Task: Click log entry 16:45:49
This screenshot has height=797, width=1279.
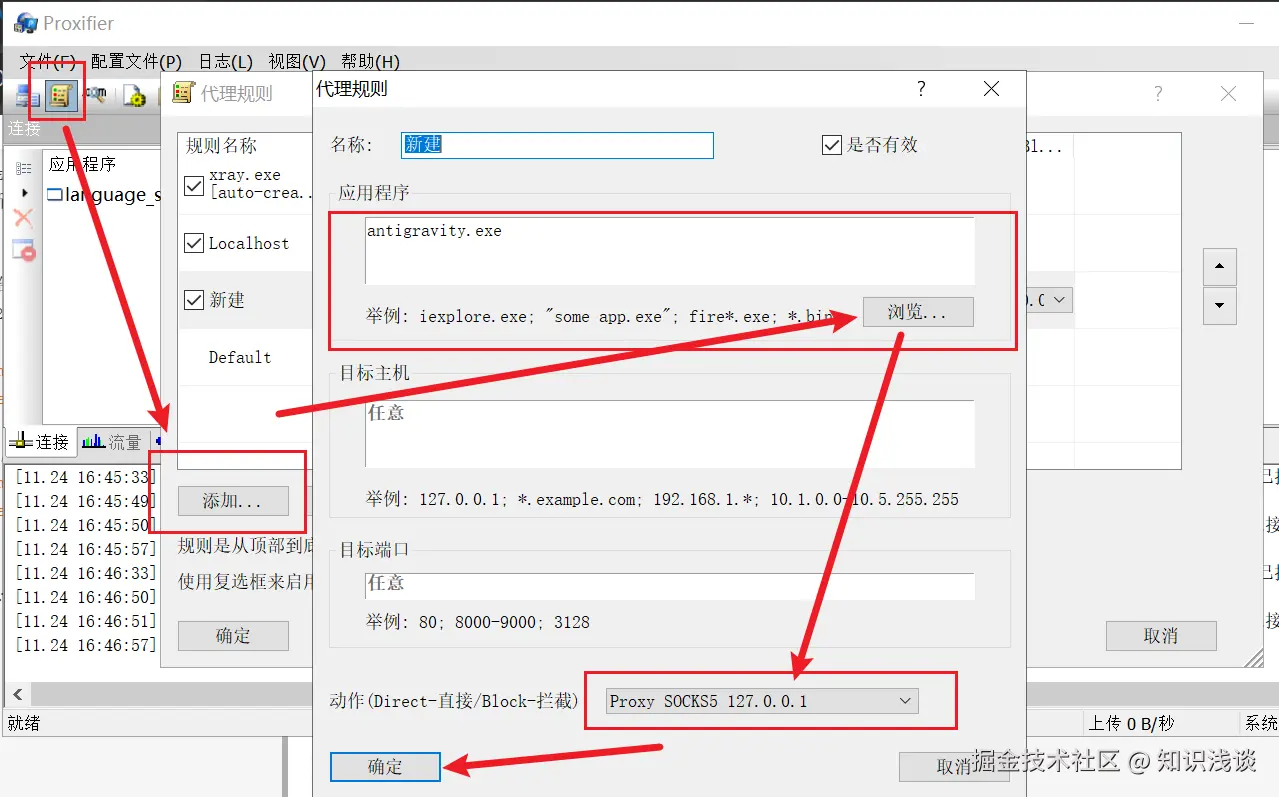Action: pyautogui.click(x=85, y=501)
